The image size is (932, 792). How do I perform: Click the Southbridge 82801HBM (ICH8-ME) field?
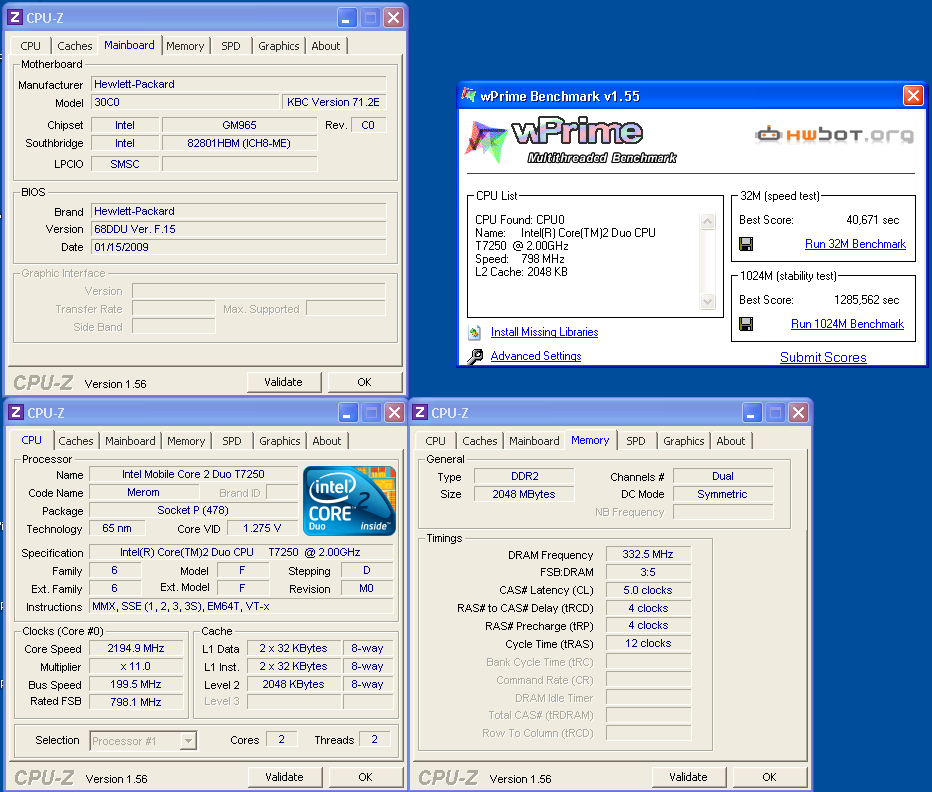coord(240,143)
